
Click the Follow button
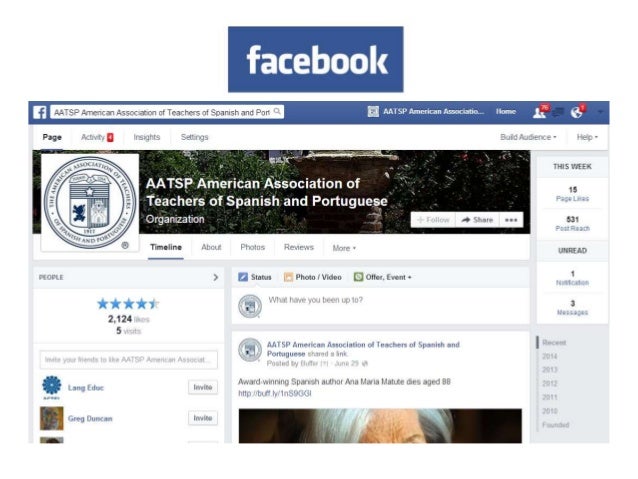pos(433,220)
